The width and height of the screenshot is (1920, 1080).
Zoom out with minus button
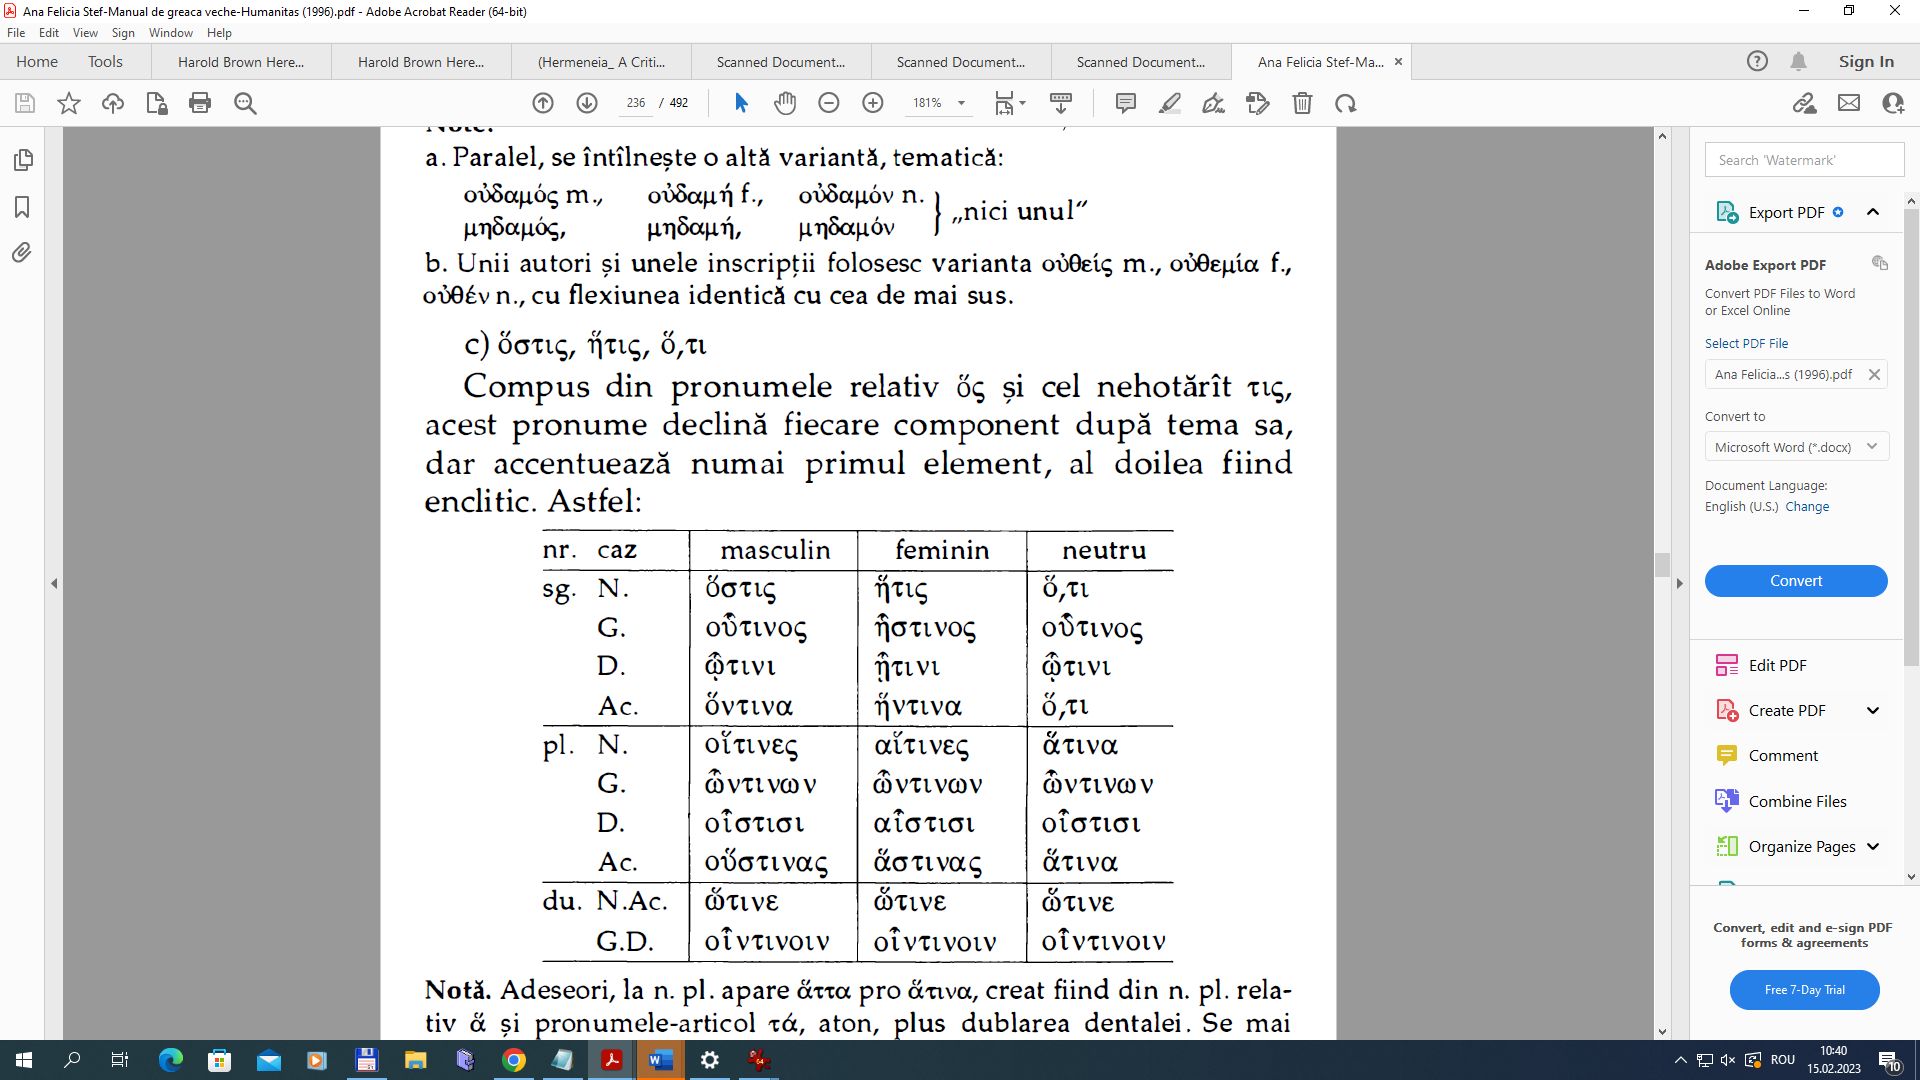tap(829, 103)
